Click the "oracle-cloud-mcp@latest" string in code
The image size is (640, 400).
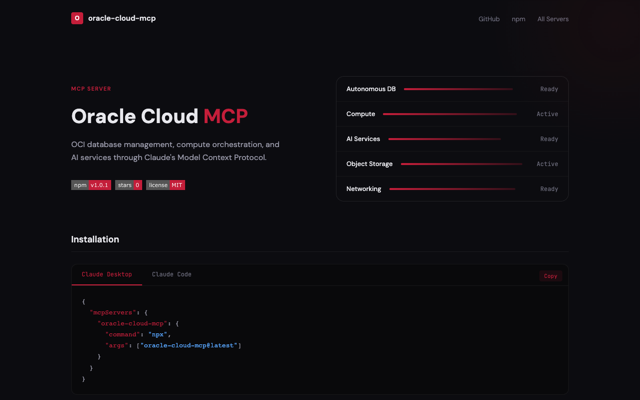coord(189,345)
